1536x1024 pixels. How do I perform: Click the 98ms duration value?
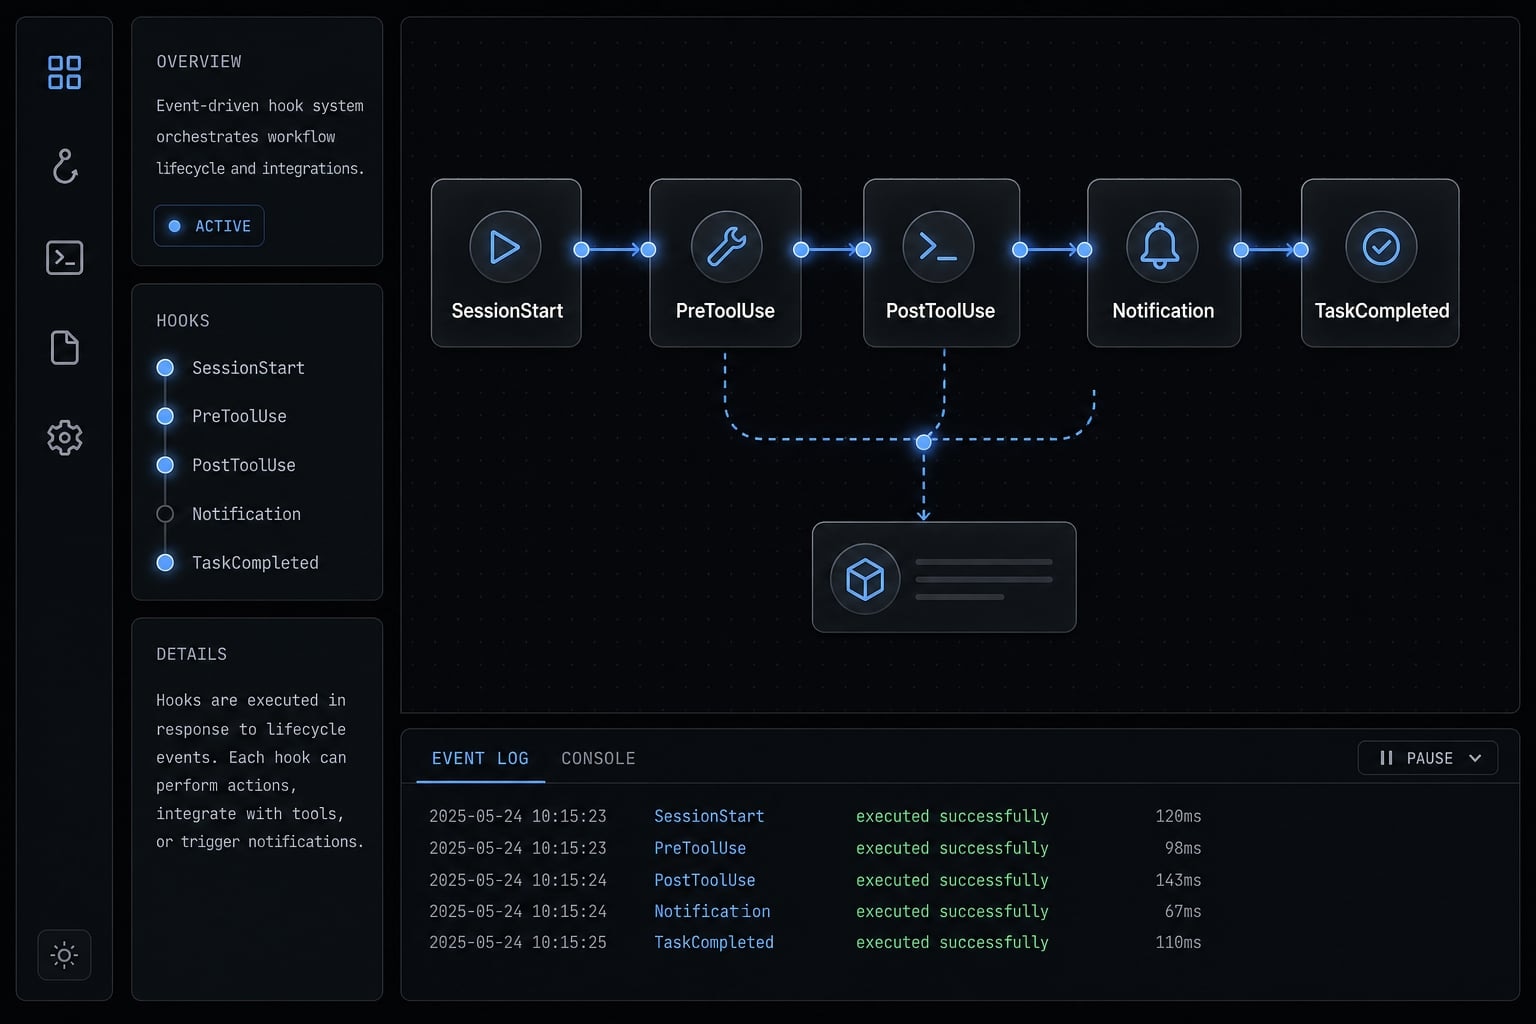1183,848
